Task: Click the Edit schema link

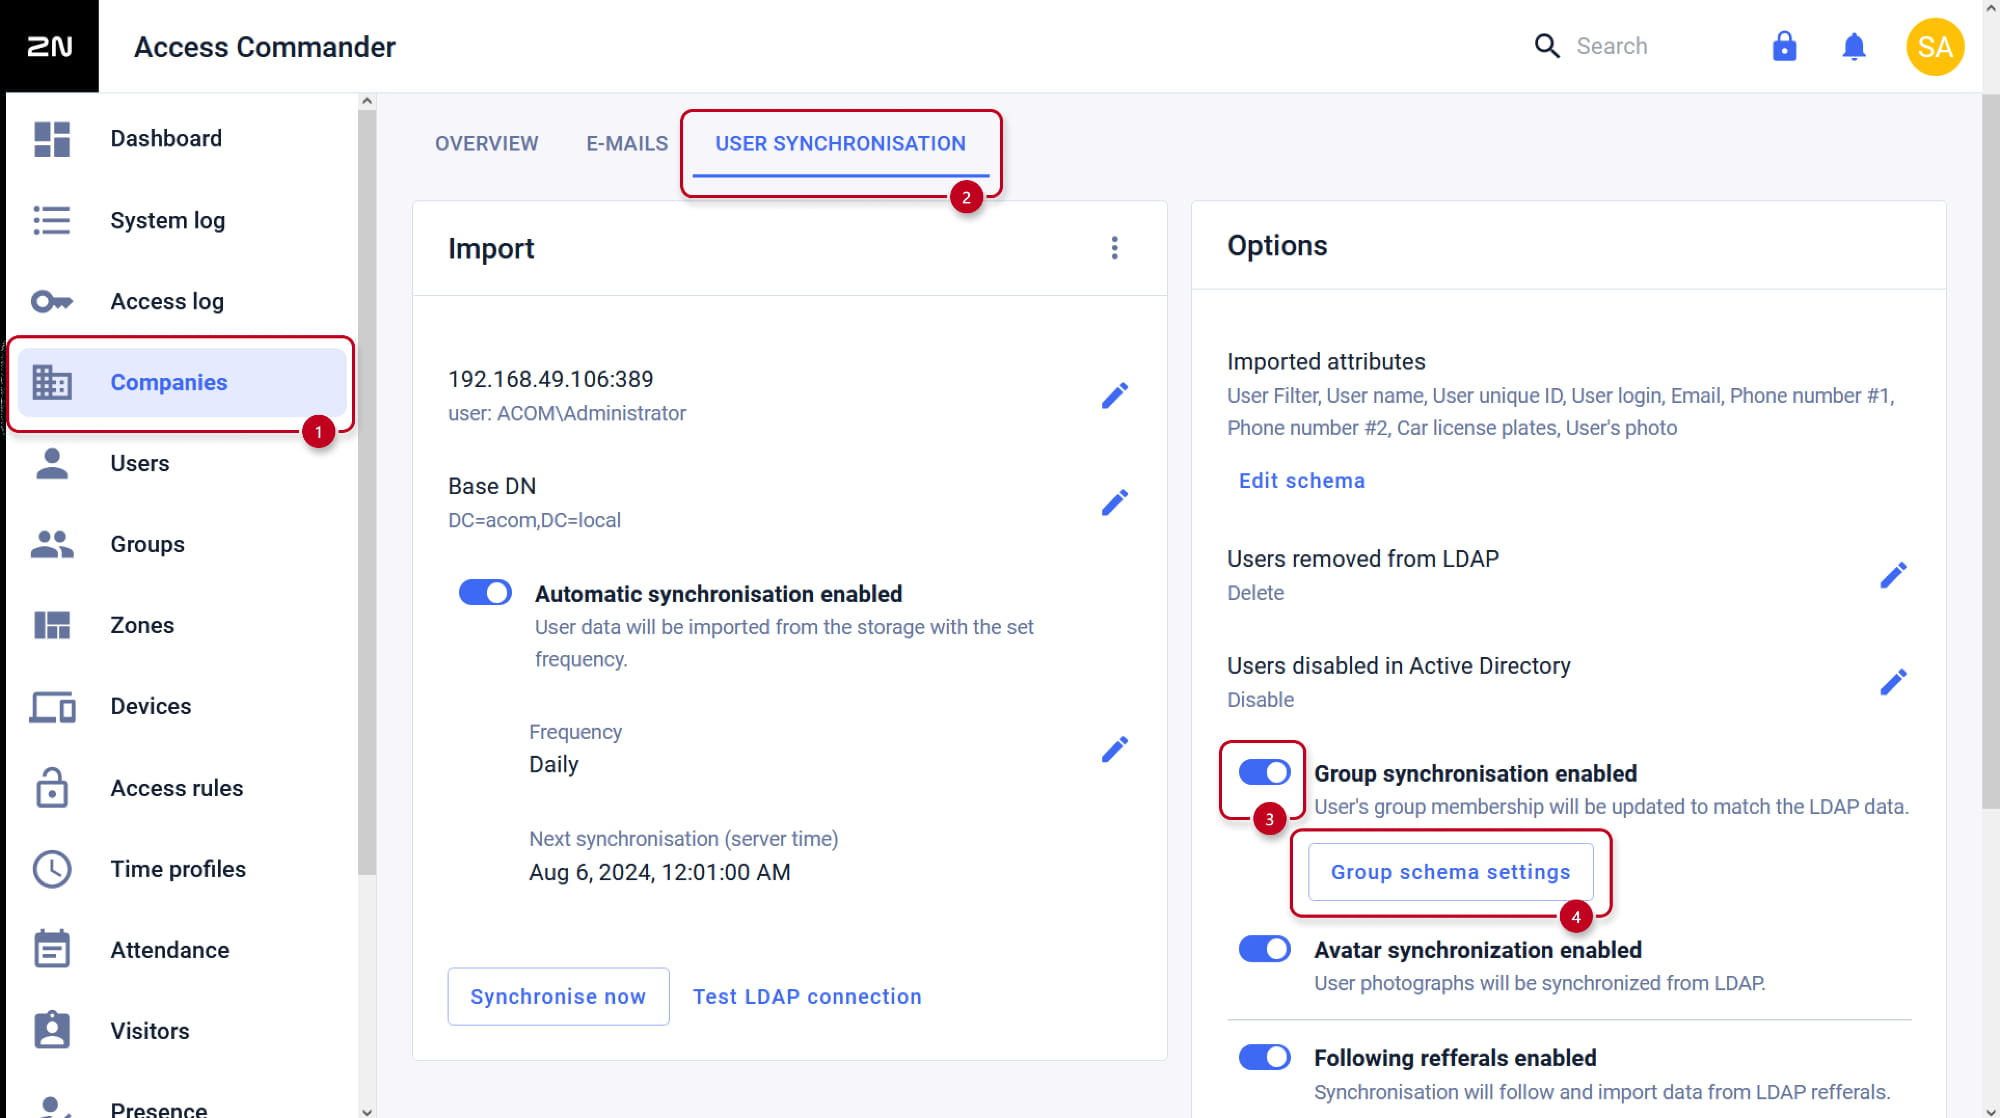Action: (x=1301, y=480)
